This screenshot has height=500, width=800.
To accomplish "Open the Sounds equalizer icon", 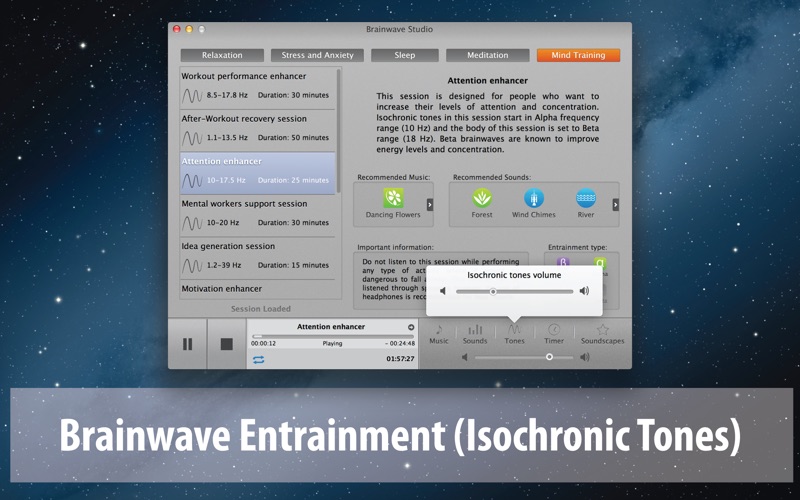I will [x=475, y=330].
